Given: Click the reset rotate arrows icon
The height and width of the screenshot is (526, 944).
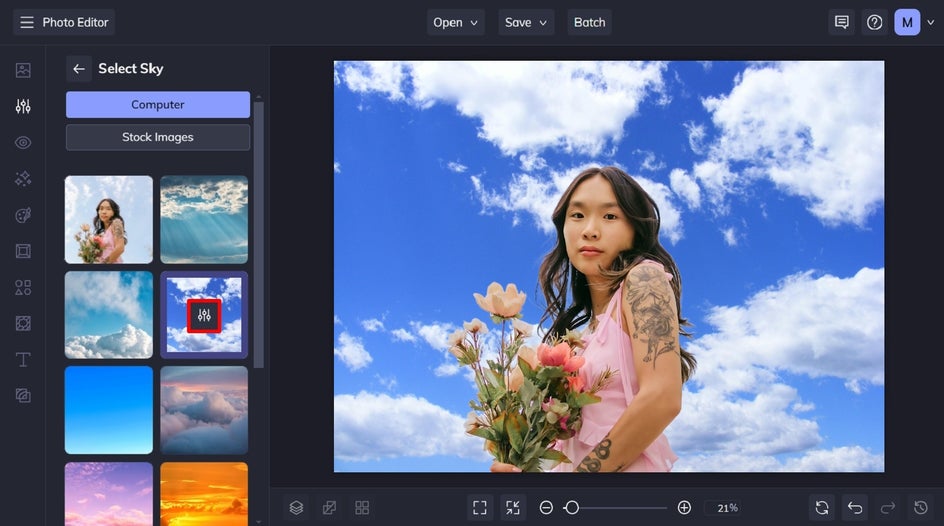Looking at the screenshot, I should pyautogui.click(x=822, y=508).
